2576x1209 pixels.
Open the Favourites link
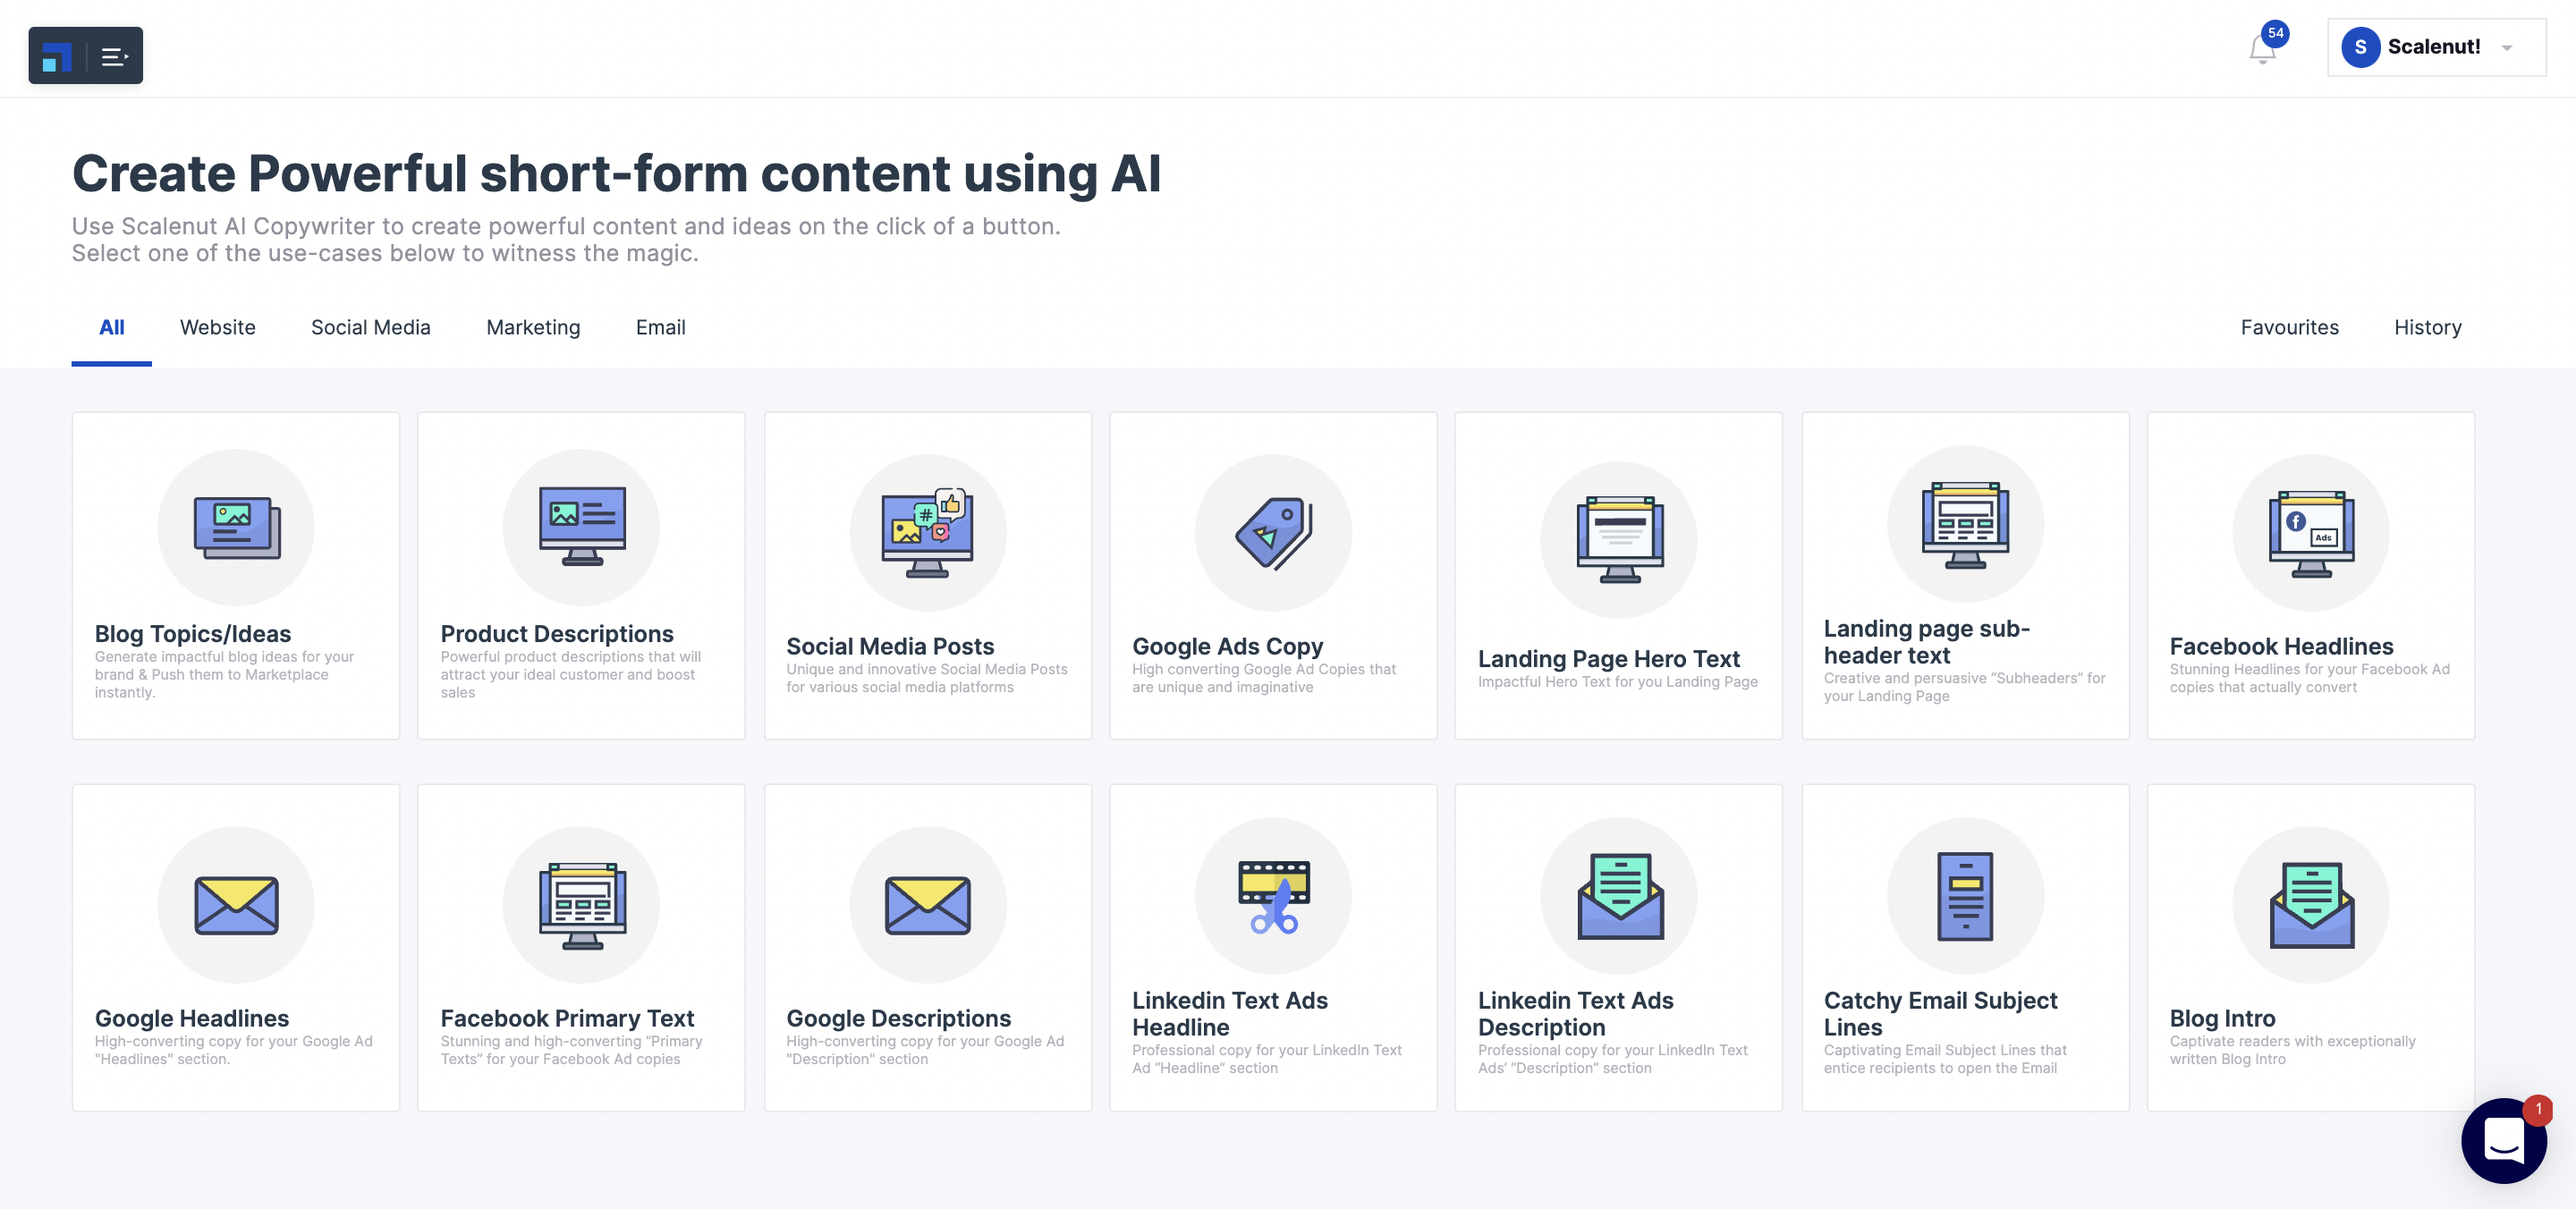[x=2289, y=328]
